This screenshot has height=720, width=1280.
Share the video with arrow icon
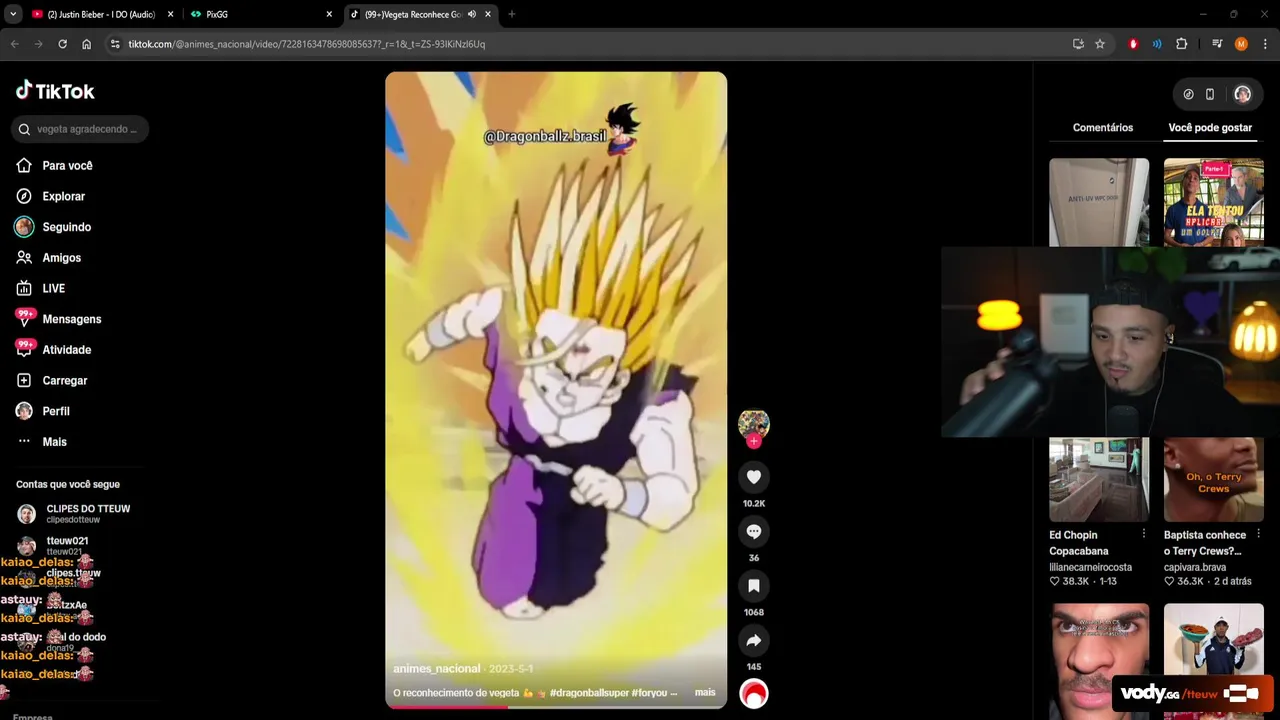754,640
